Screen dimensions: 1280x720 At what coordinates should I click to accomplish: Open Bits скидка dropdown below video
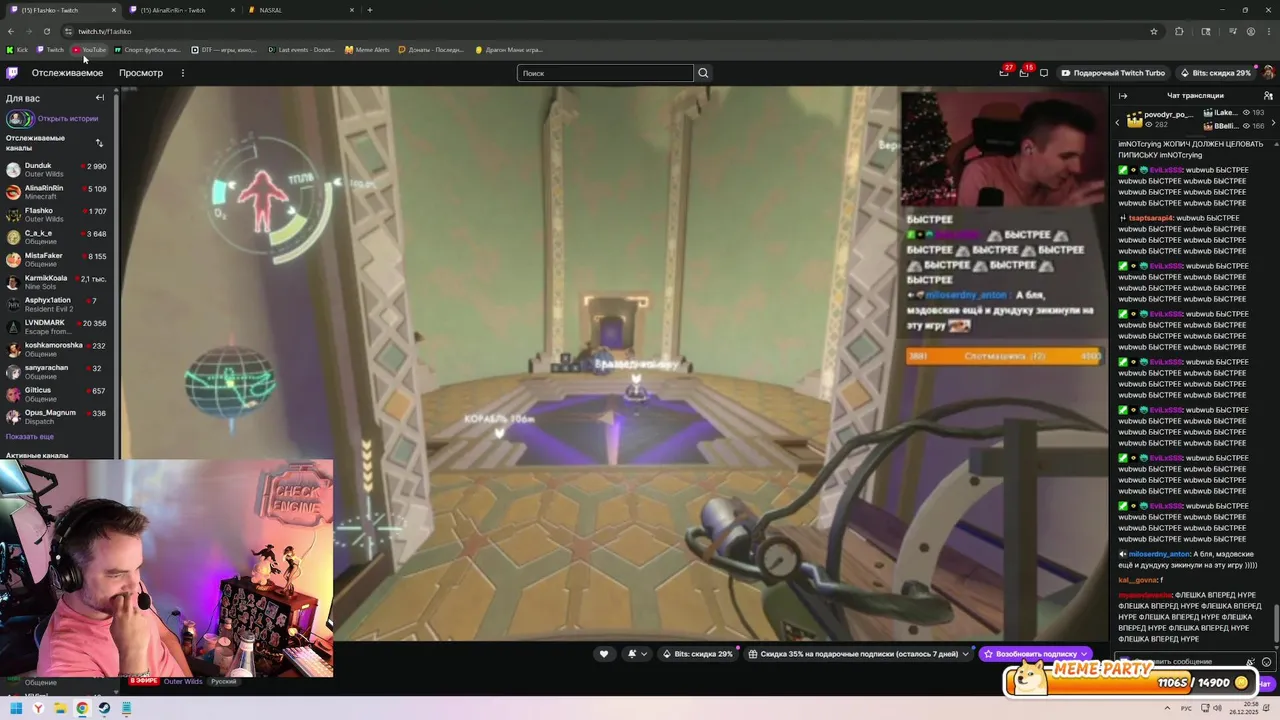click(x=698, y=654)
